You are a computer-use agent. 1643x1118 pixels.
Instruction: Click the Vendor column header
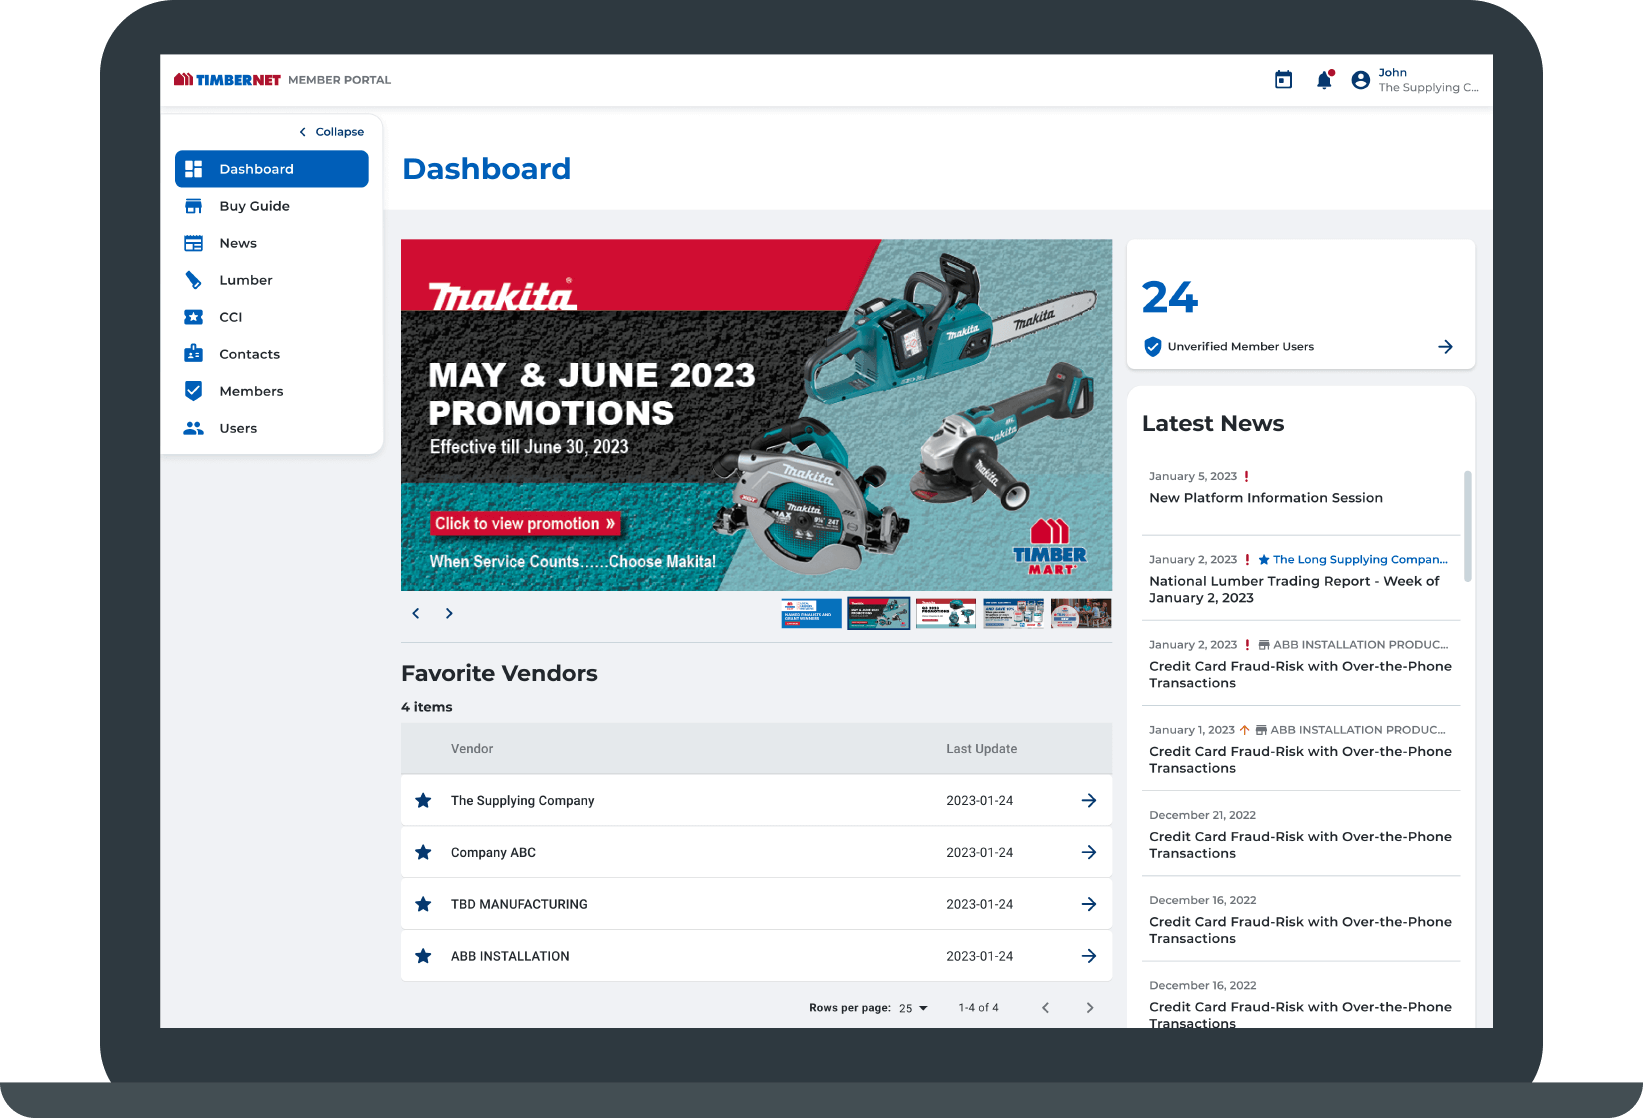[x=472, y=749]
